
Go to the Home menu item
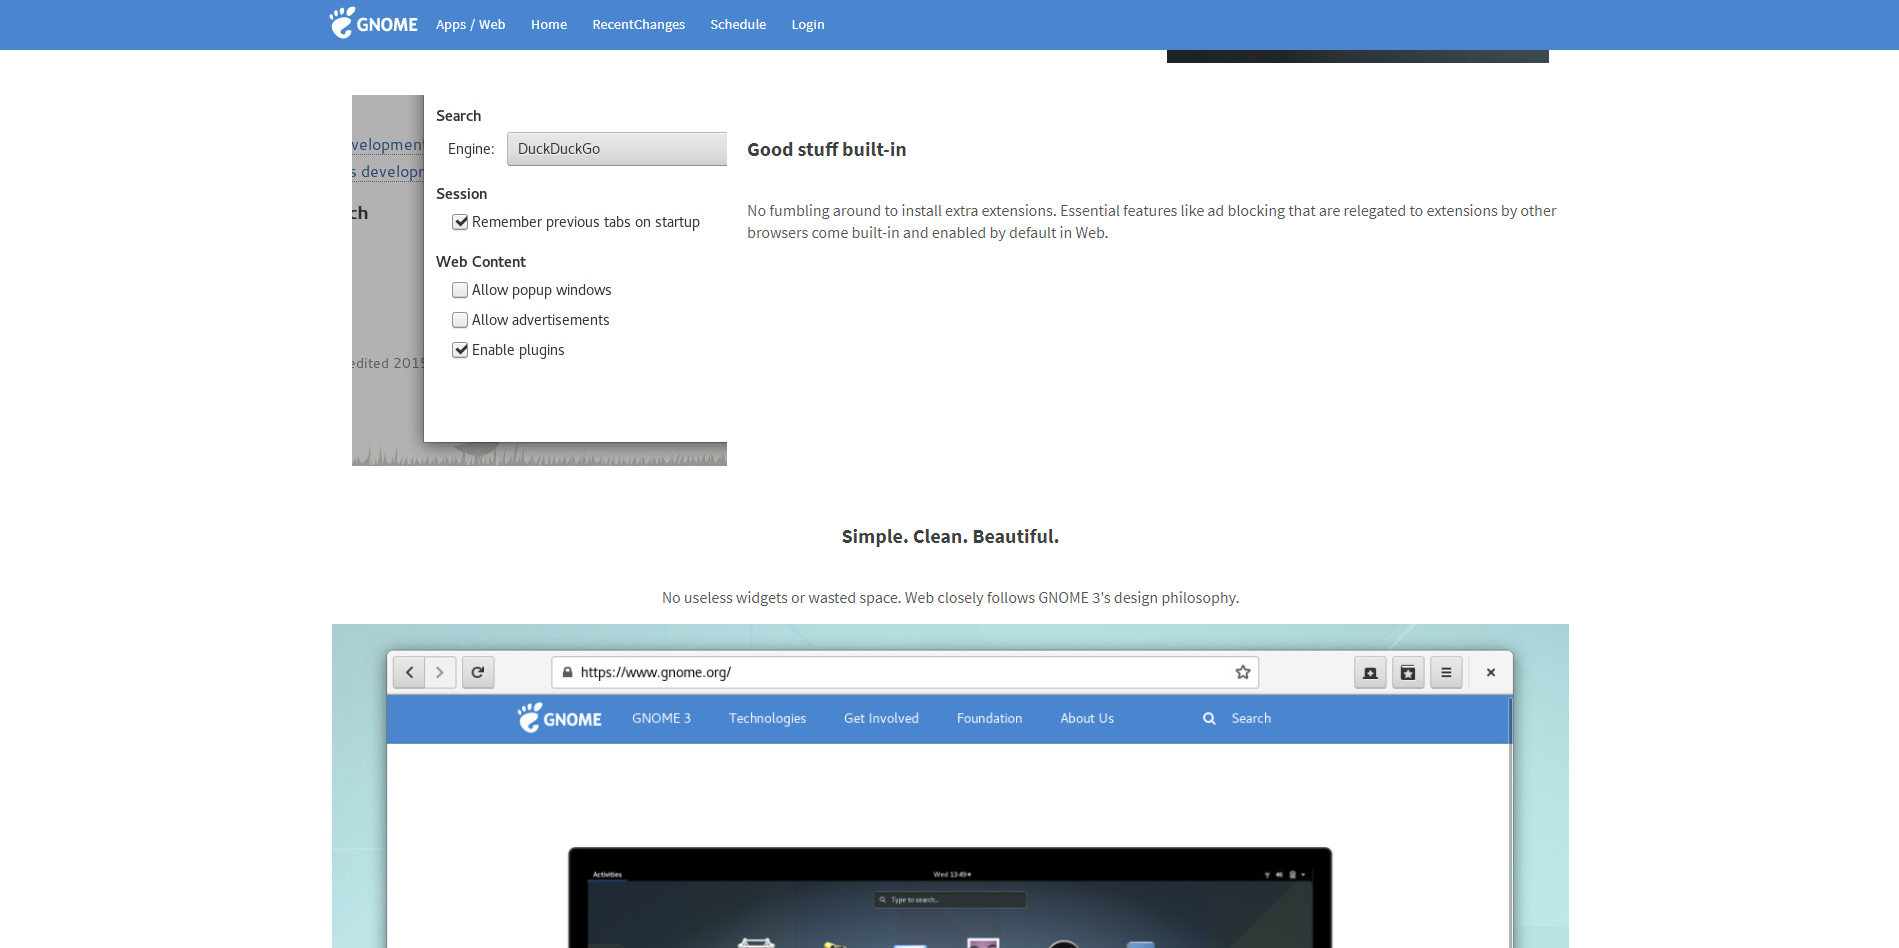point(548,24)
